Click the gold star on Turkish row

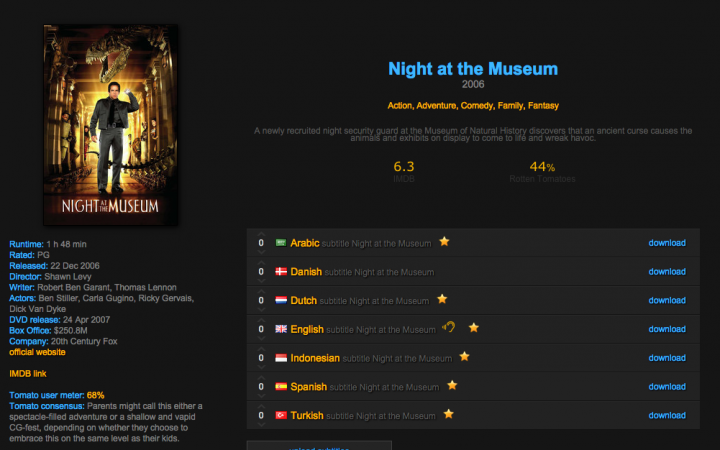pos(448,414)
